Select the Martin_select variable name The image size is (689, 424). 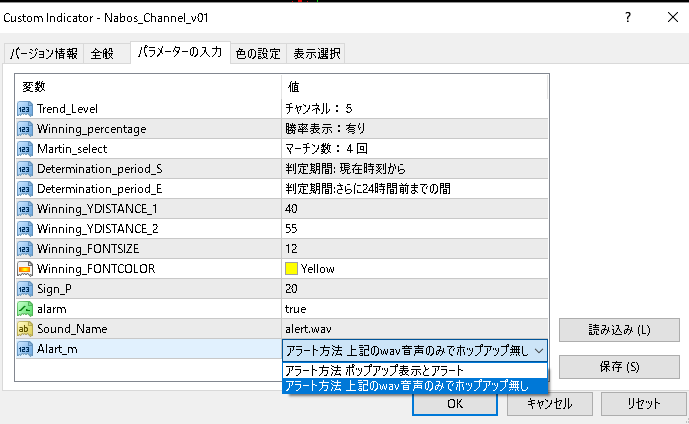point(72,149)
